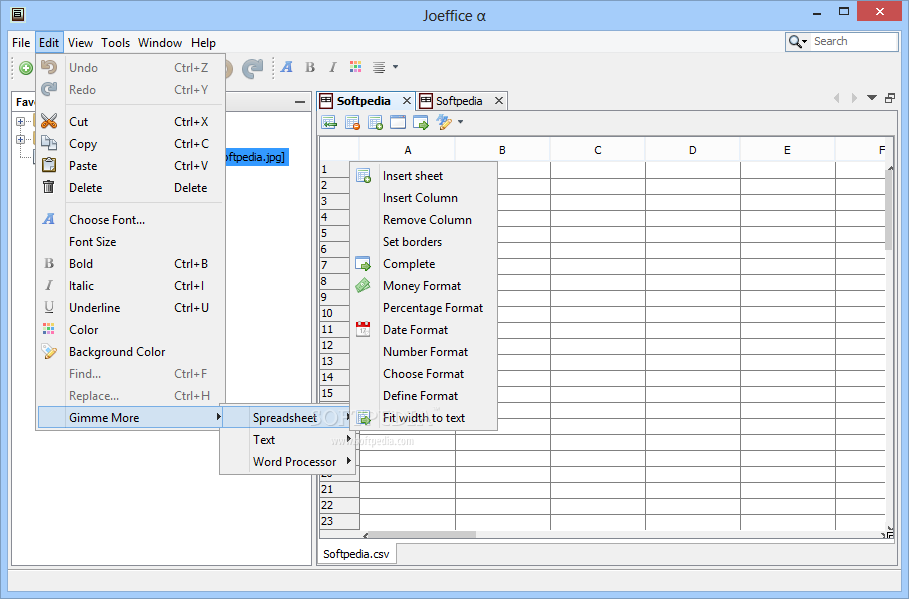Open the Help menu

203,43
